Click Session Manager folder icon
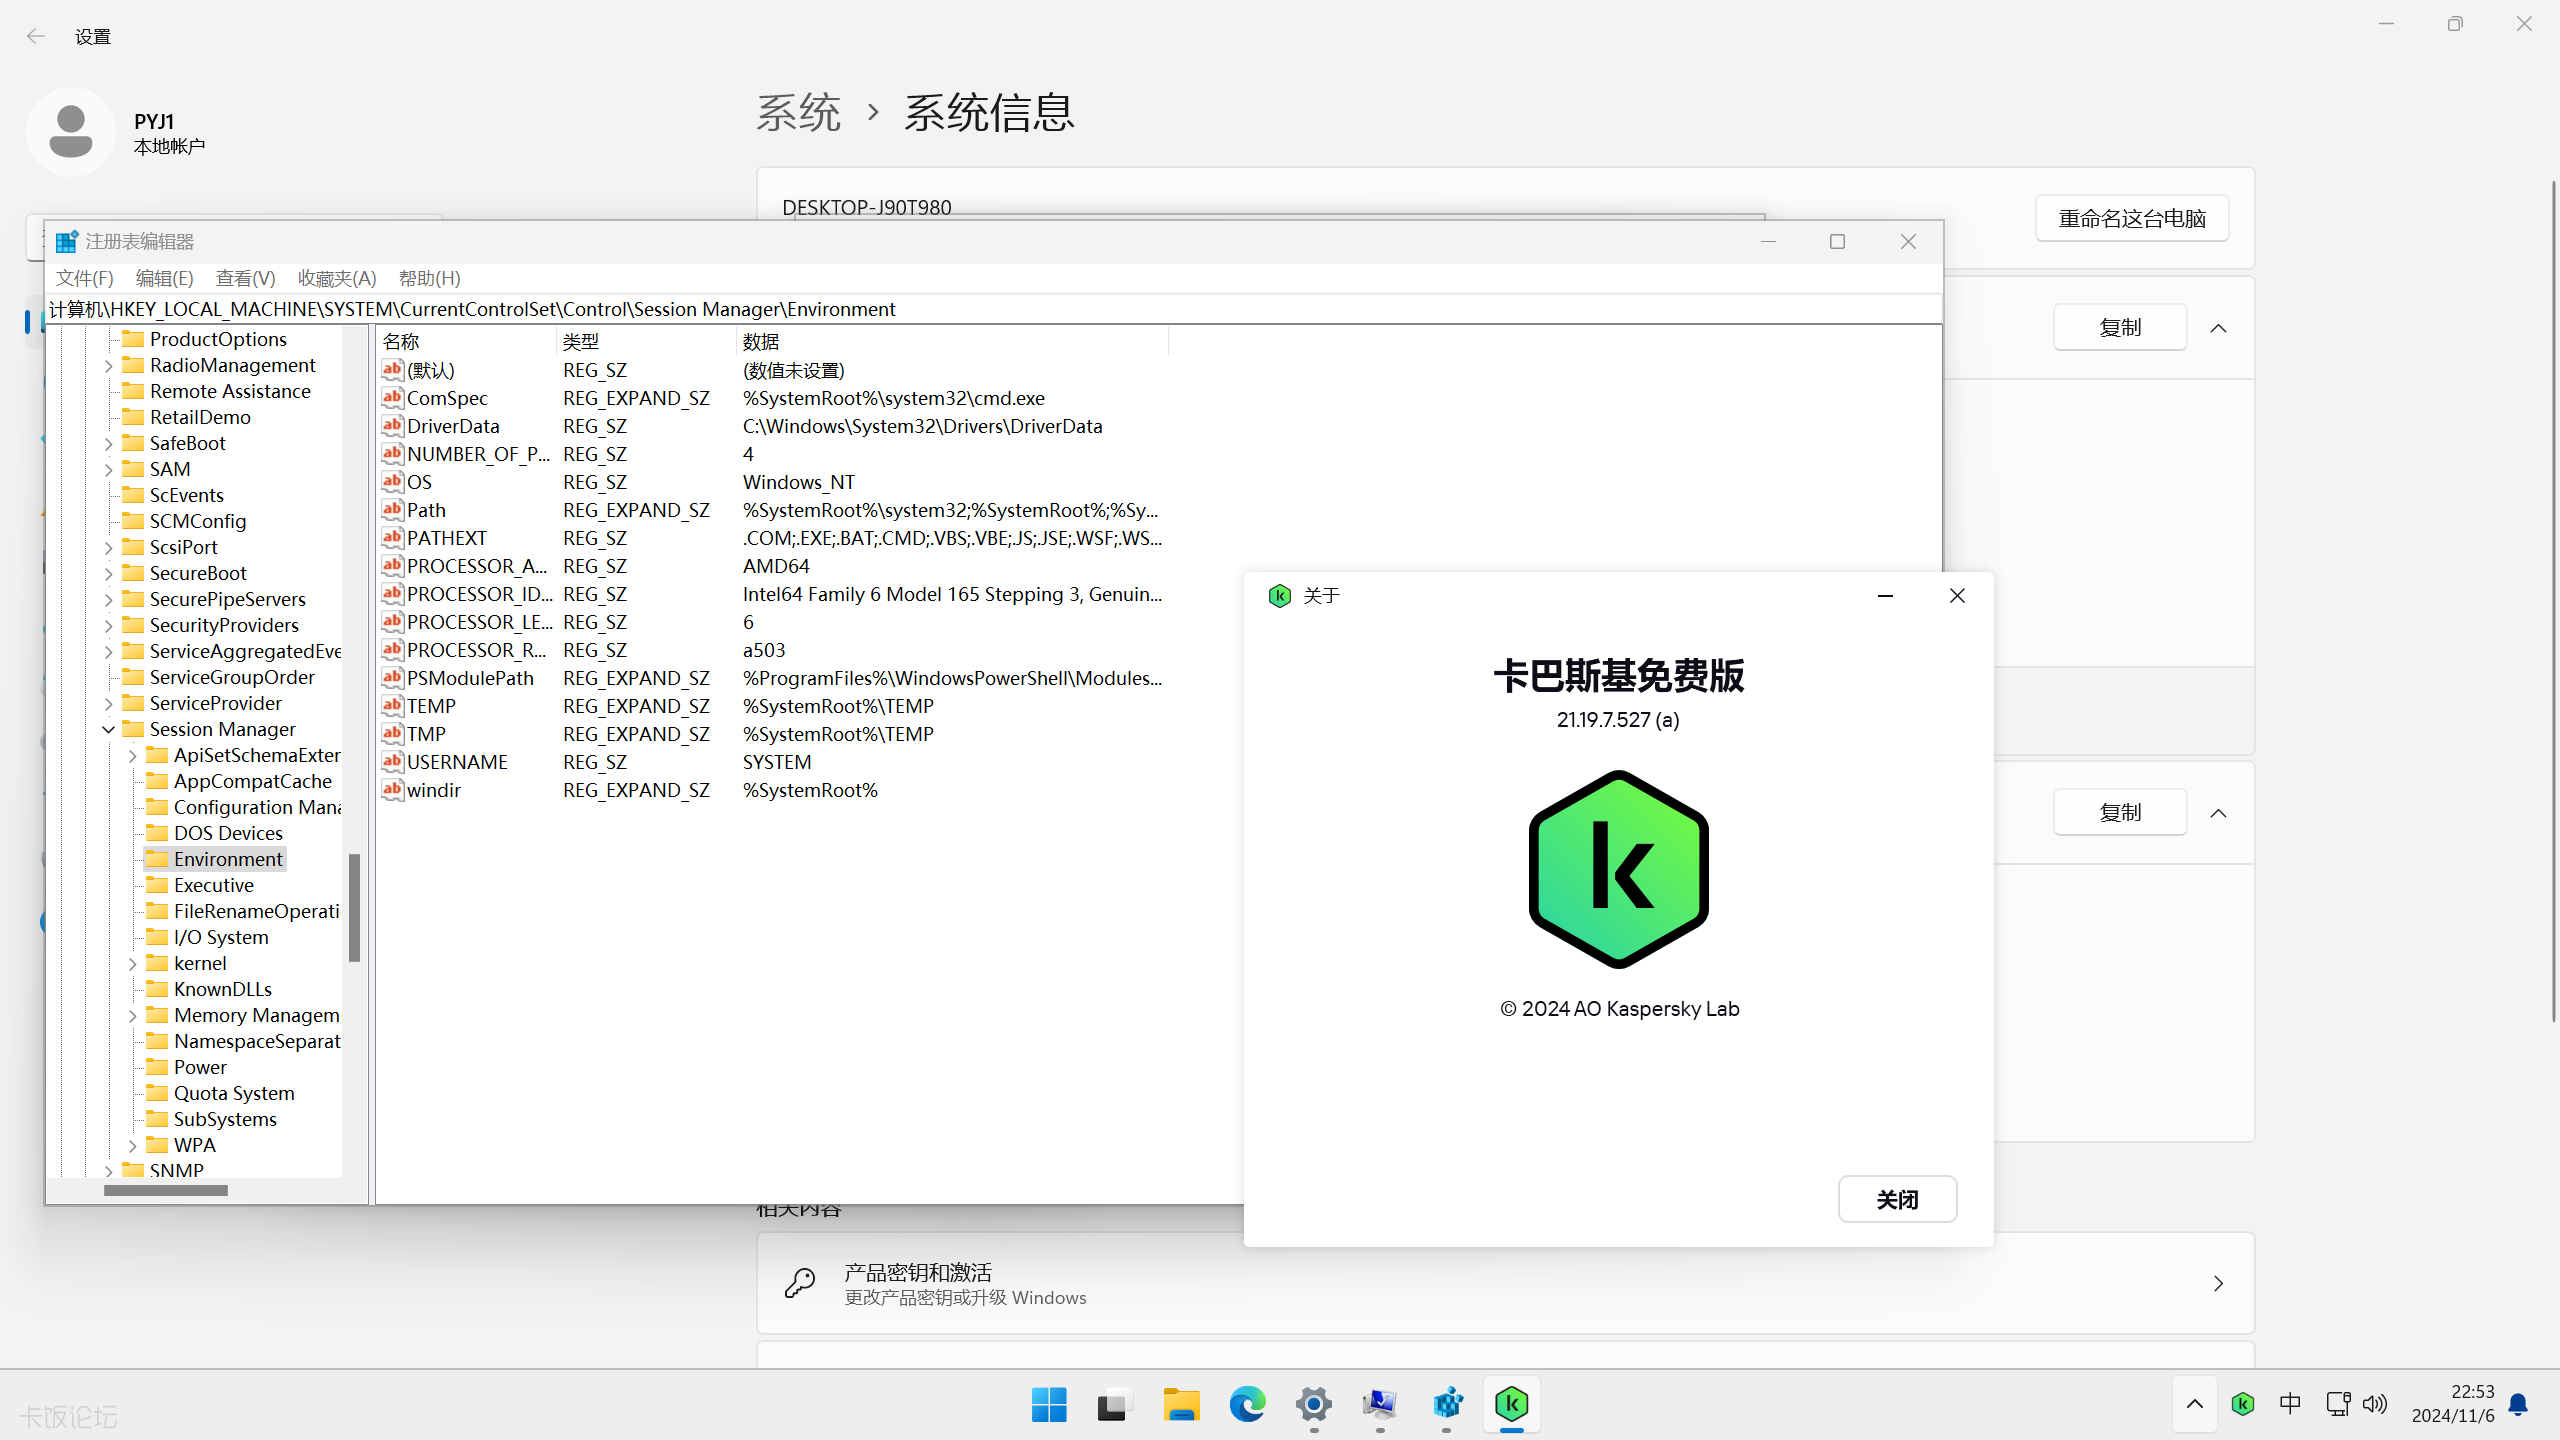Viewport: 2560px width, 1440px height. click(x=133, y=729)
